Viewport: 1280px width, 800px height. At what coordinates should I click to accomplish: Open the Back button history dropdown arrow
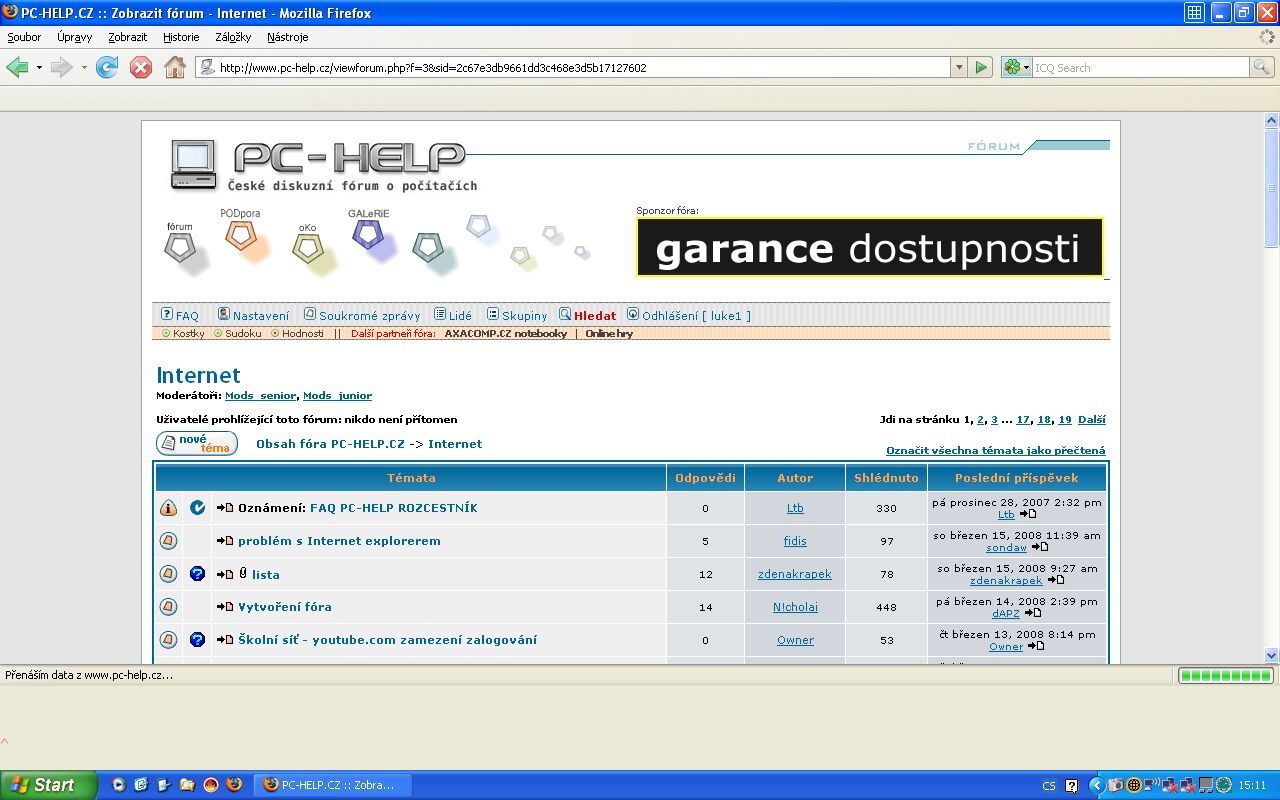tap(39, 68)
